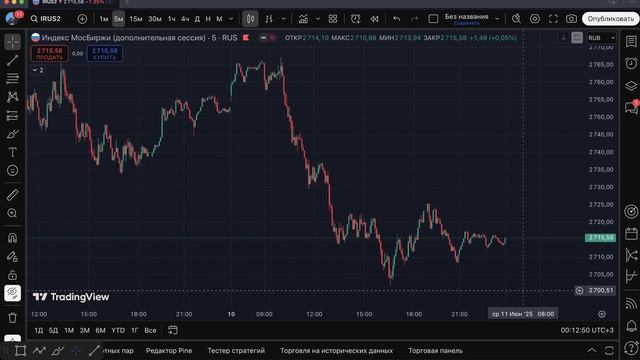
Task: Open layout grid selector
Action: tap(333, 19)
